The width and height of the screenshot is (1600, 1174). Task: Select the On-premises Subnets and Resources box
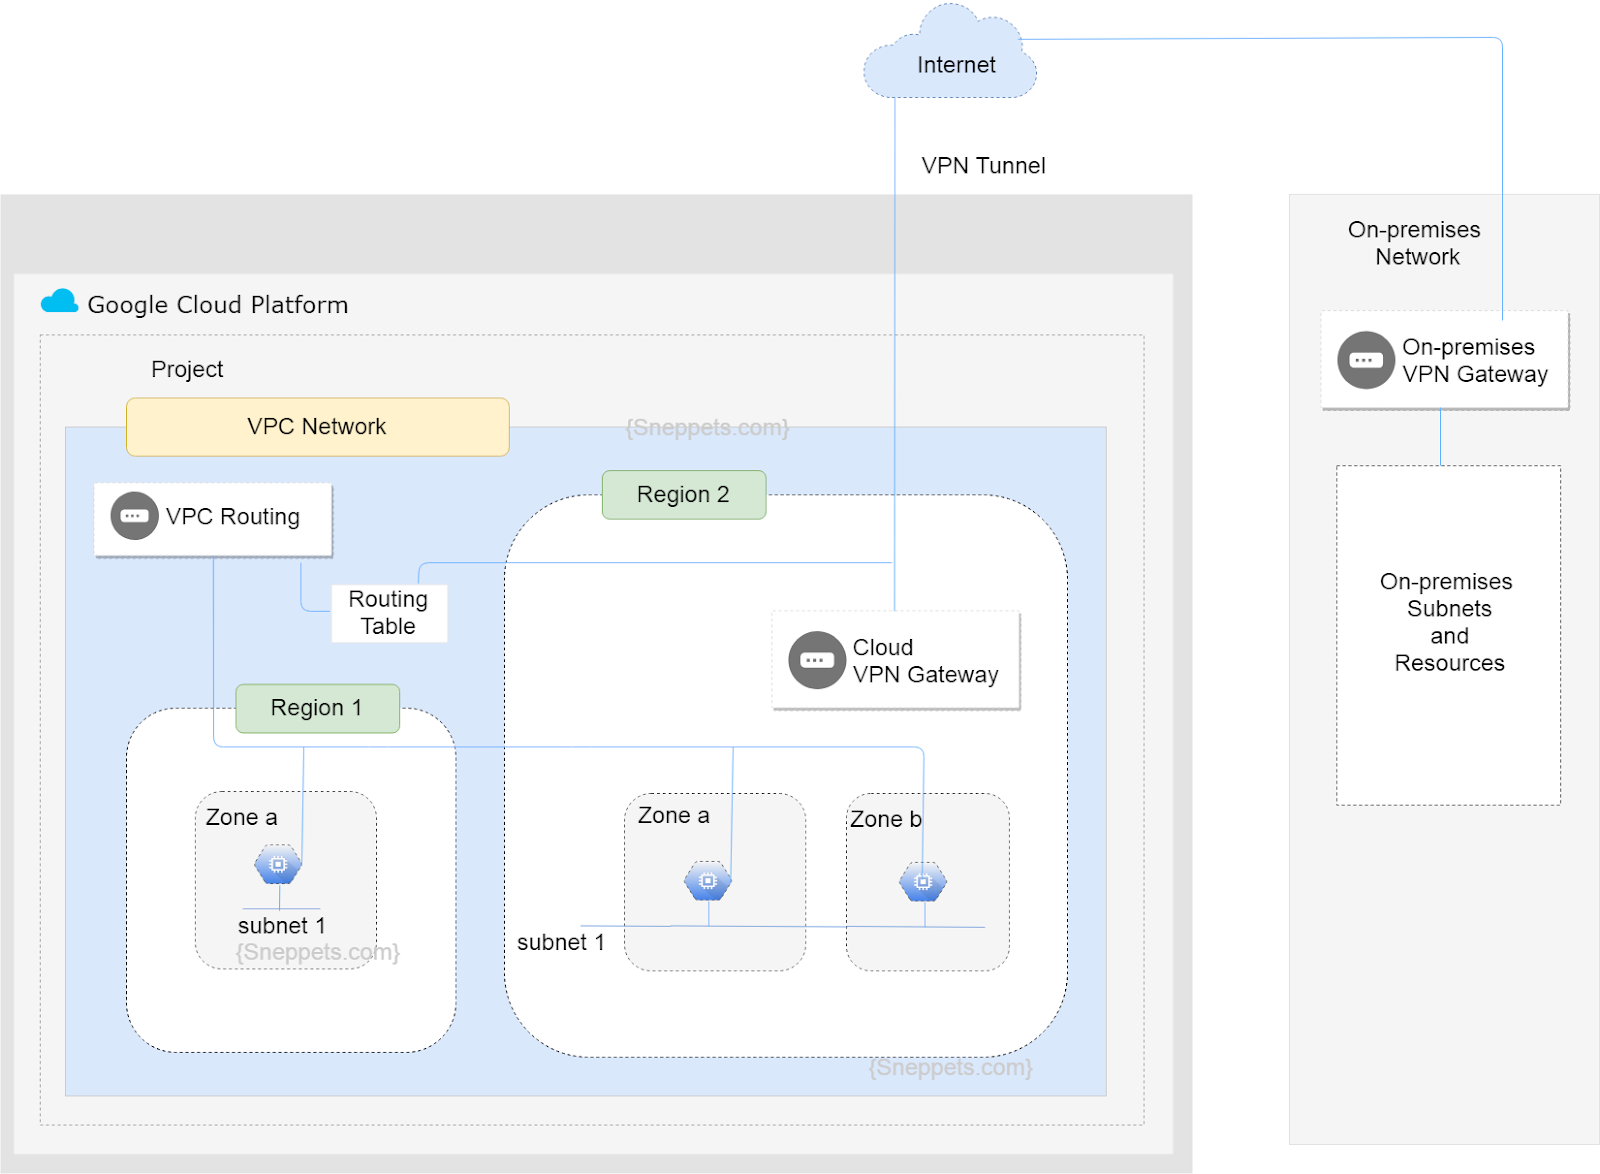click(1447, 622)
